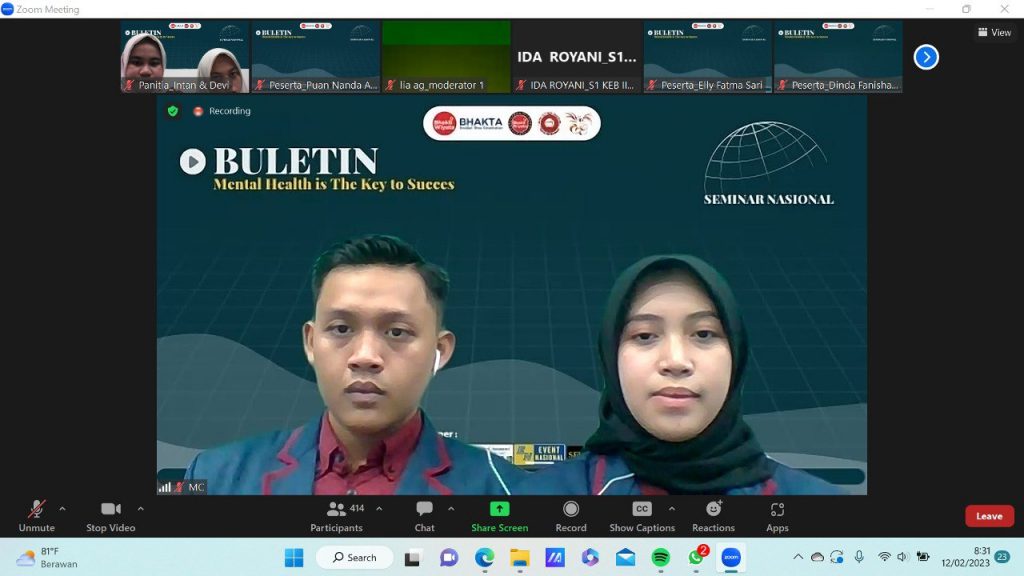Viewport: 1024px width, 576px height.
Task: Expand caption options arrow beside Show Captions
Action: (x=671, y=508)
